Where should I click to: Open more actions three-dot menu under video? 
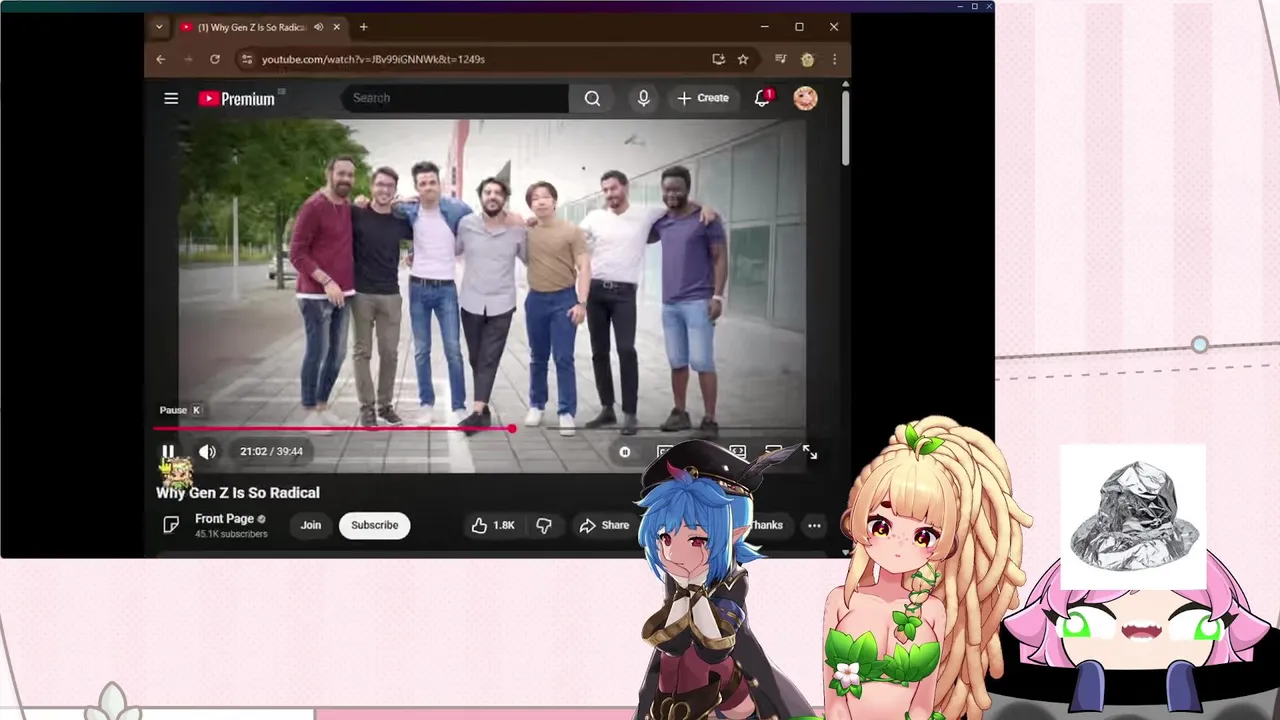pos(814,525)
